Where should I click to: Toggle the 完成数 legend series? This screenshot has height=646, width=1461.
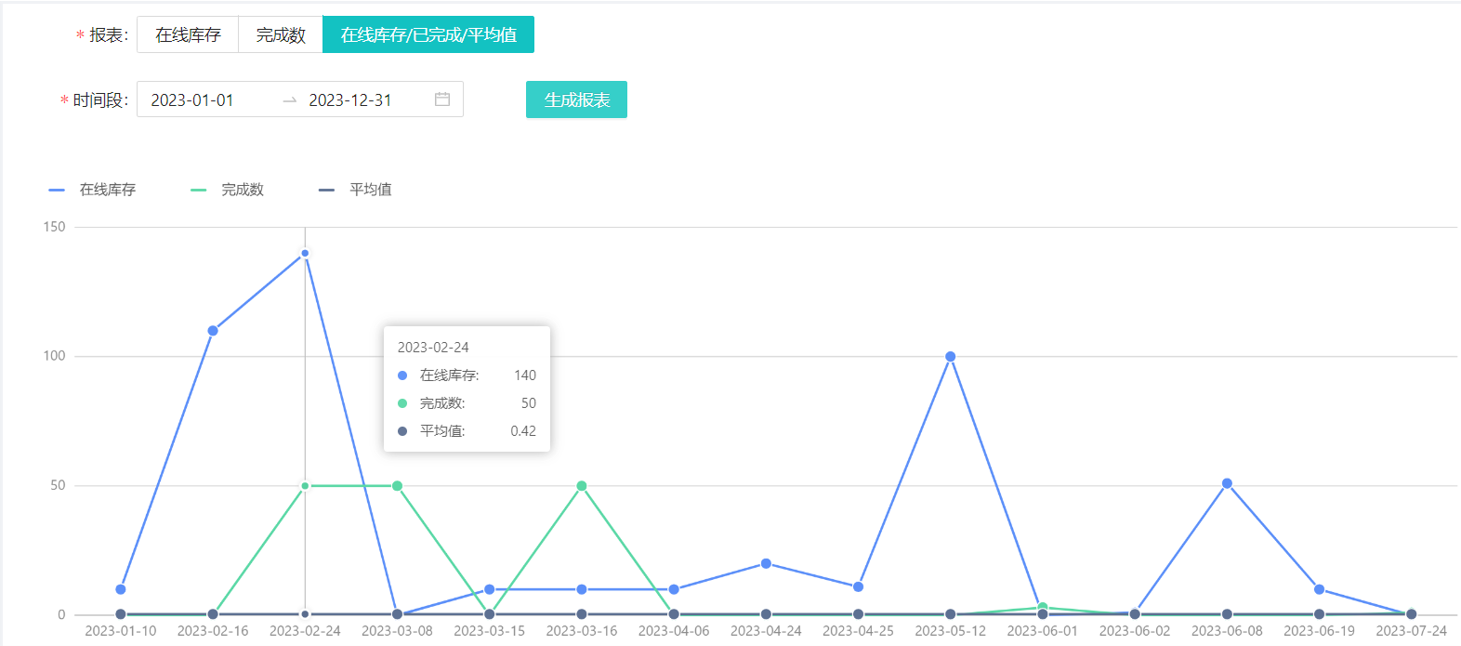pos(228,189)
